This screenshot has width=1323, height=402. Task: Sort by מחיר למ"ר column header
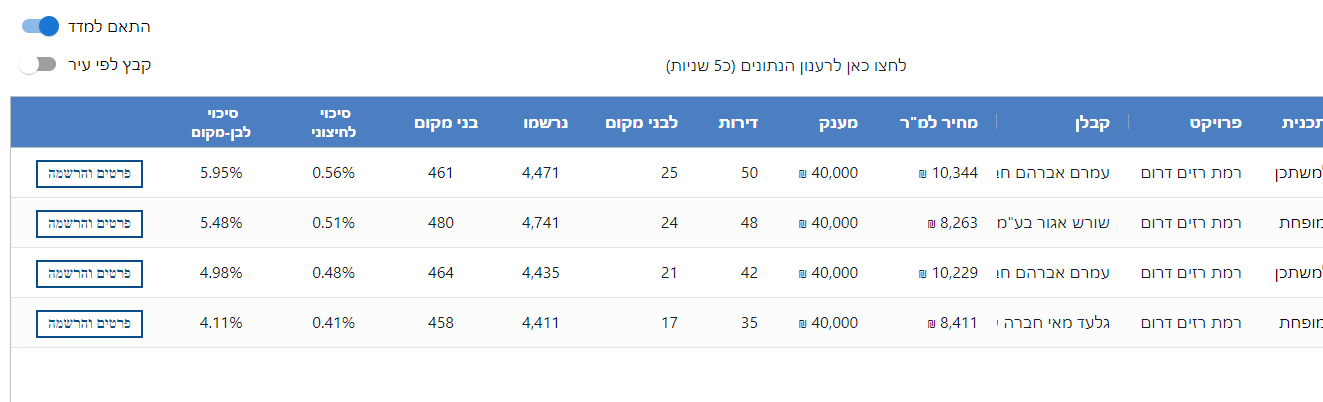point(944,123)
